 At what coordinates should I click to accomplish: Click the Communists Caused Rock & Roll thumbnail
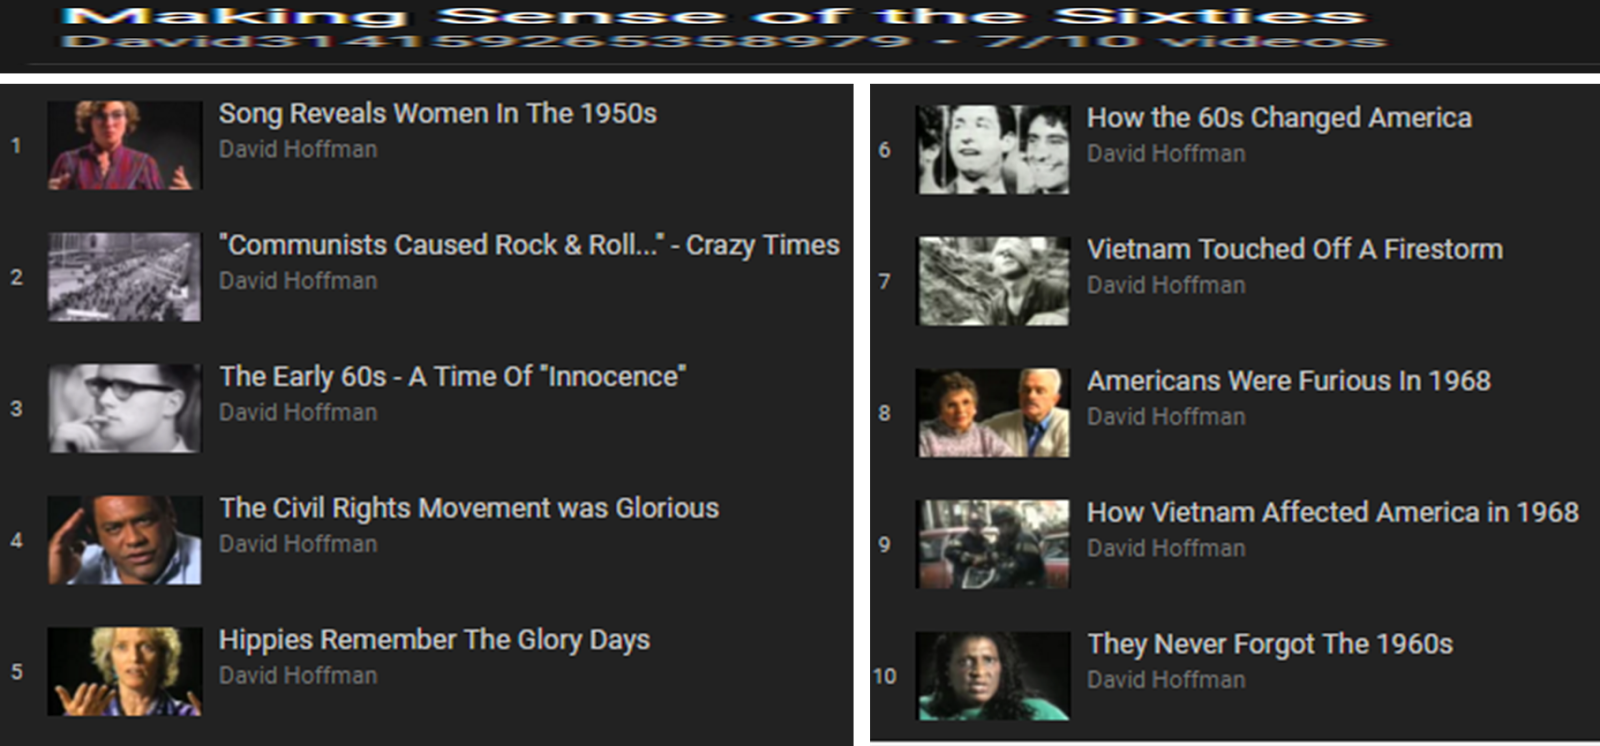(x=124, y=277)
